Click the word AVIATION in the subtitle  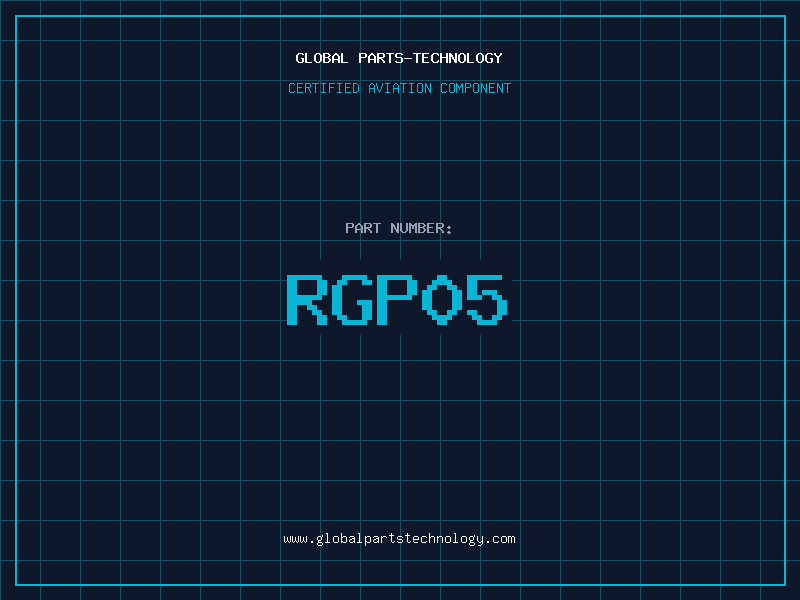click(x=399, y=88)
